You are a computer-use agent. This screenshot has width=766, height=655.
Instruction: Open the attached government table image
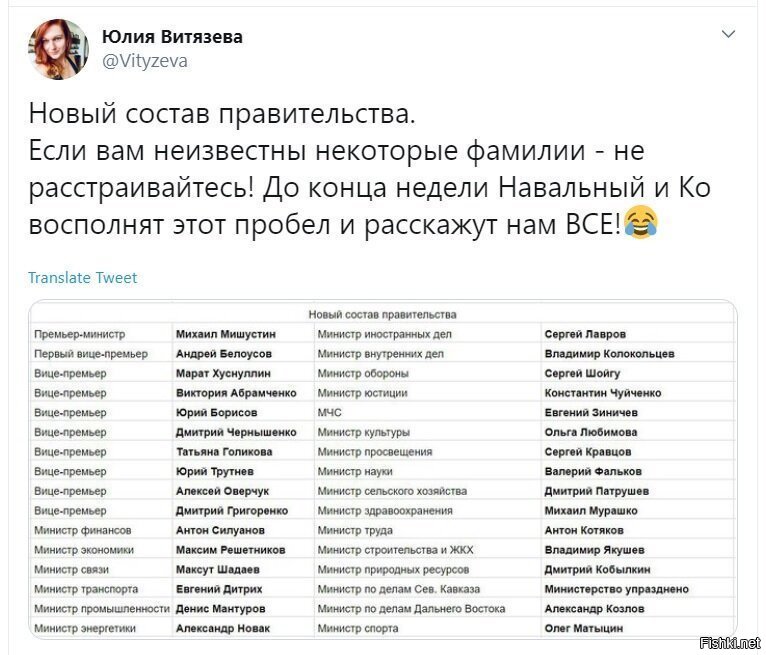[x=383, y=469]
